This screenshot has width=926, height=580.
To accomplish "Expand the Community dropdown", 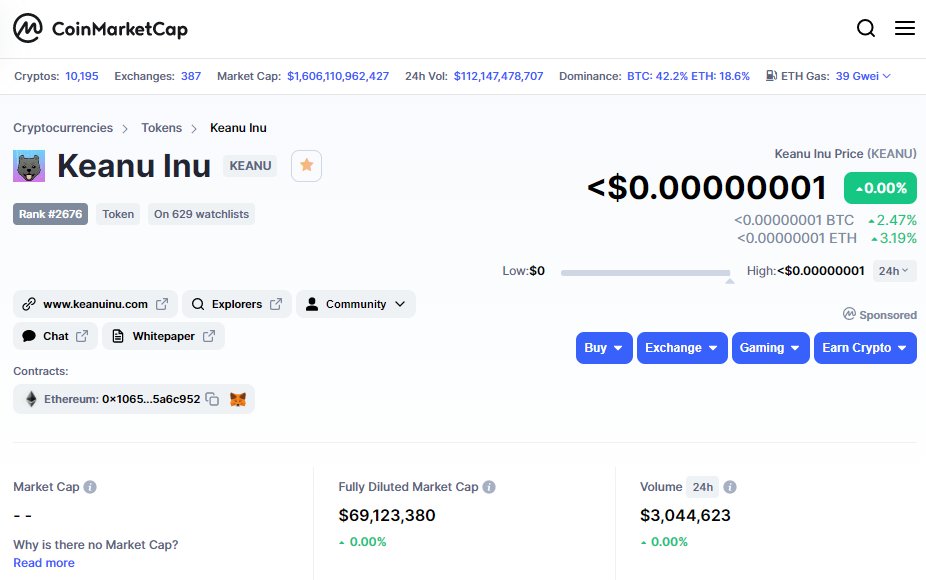I will coord(356,304).
